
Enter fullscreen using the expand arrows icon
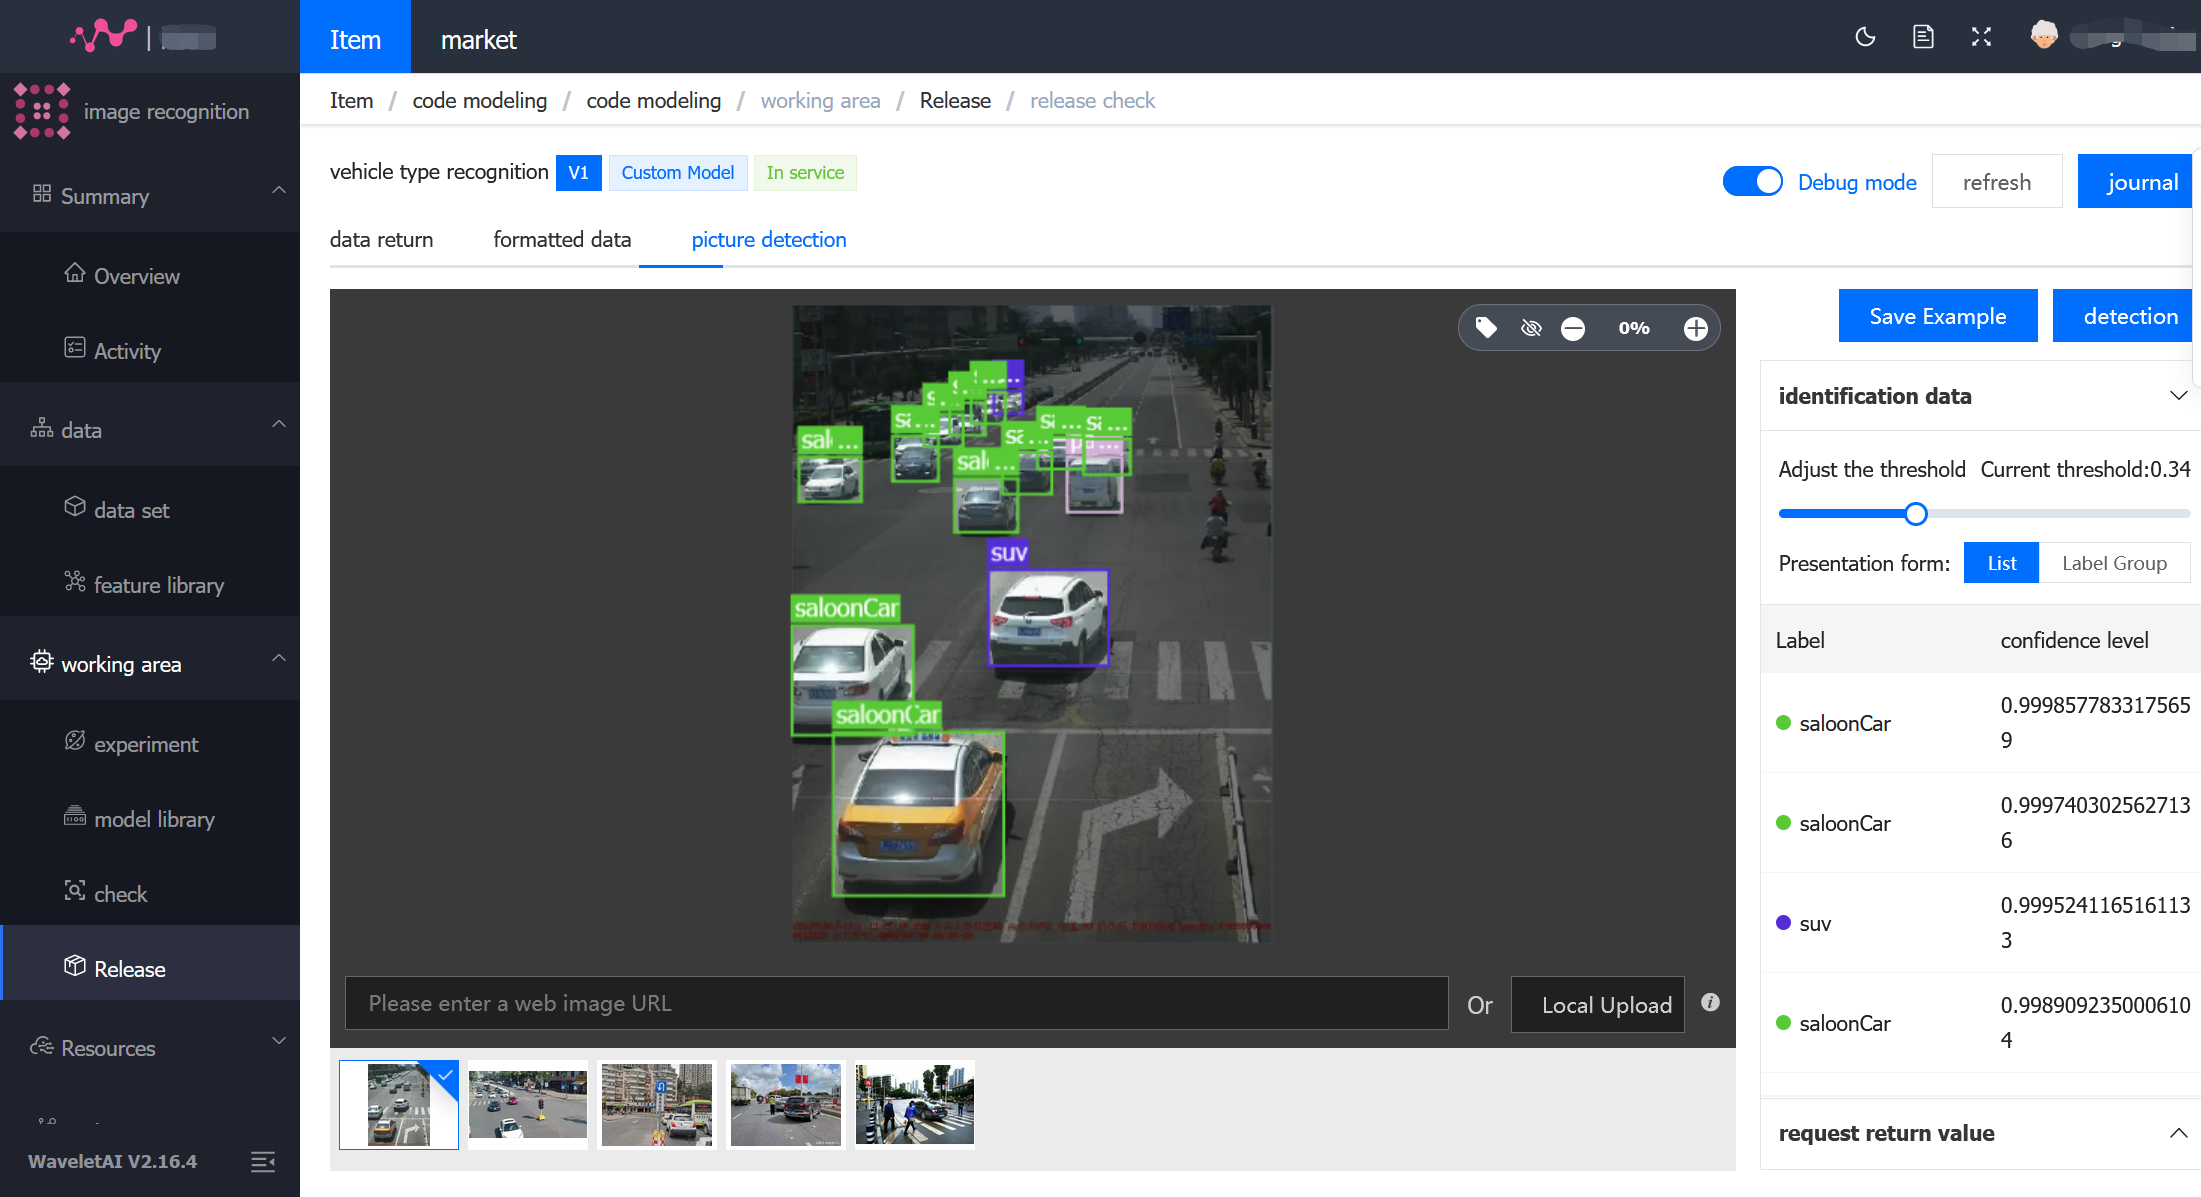pos(1980,36)
